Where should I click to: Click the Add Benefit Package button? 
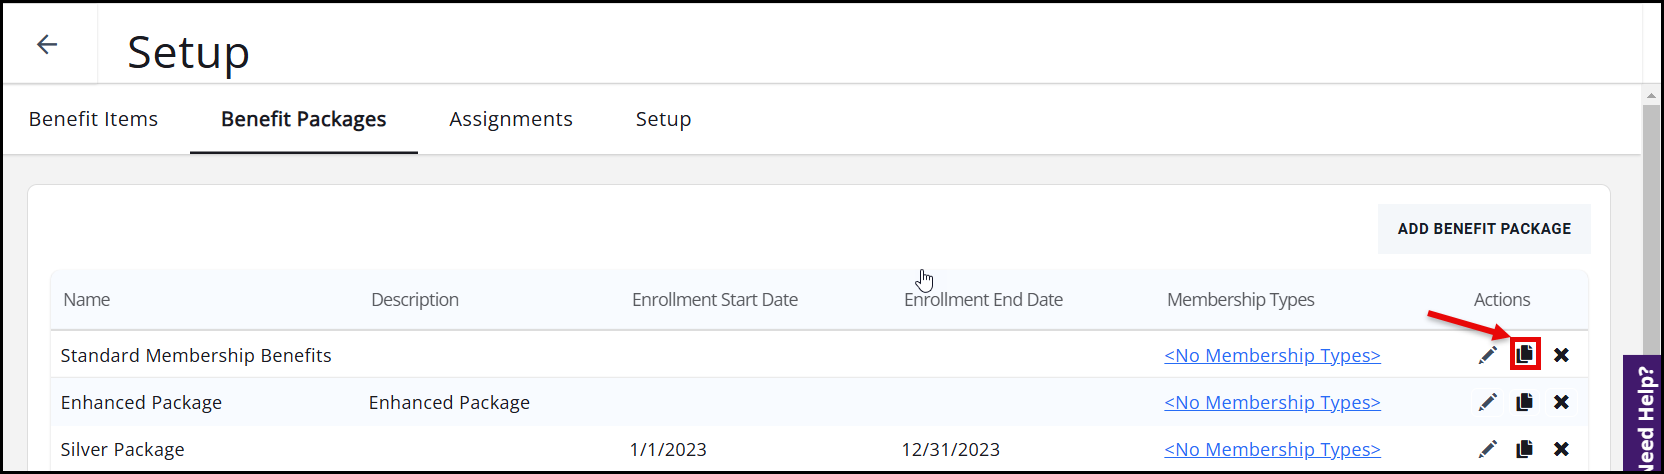(1484, 229)
